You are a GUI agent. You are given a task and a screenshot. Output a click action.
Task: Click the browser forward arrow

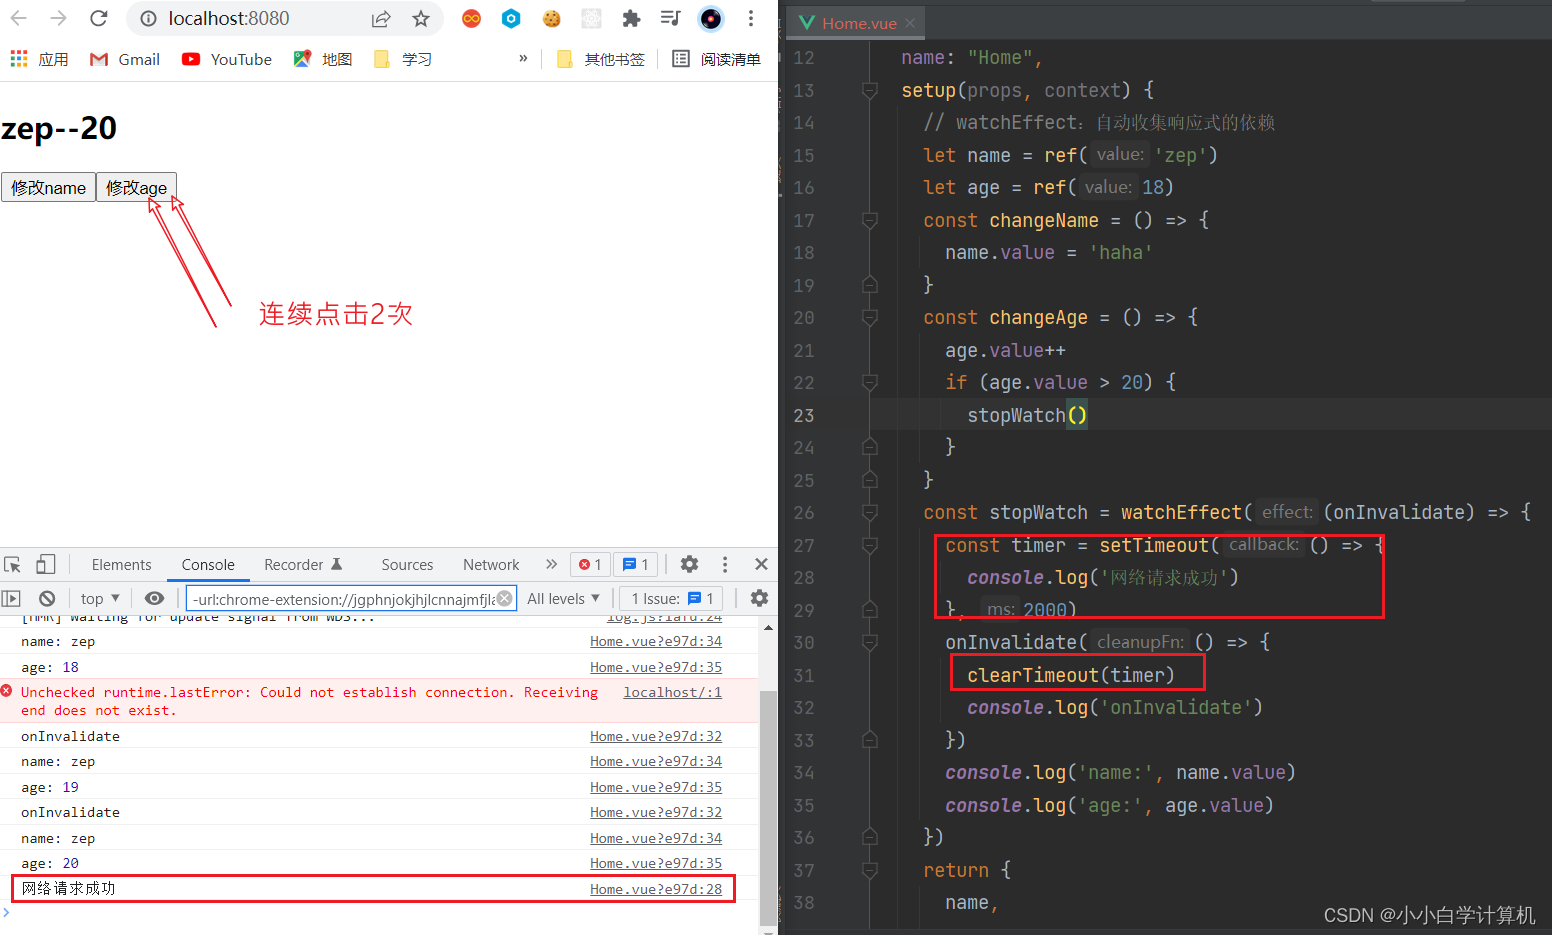click(x=58, y=18)
